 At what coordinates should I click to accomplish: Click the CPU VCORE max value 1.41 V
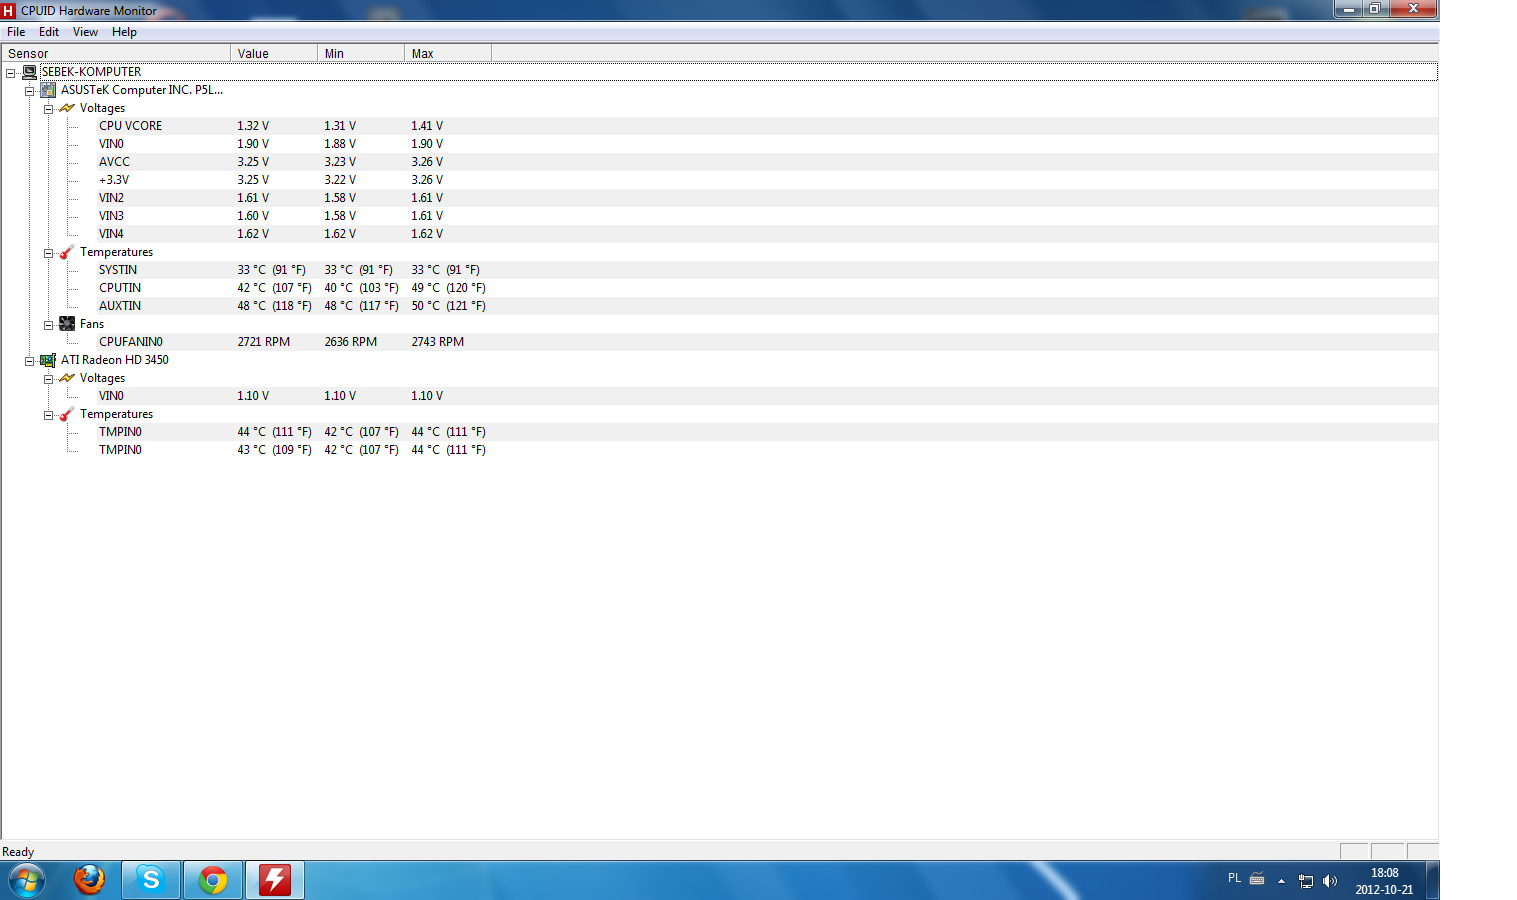pos(427,126)
